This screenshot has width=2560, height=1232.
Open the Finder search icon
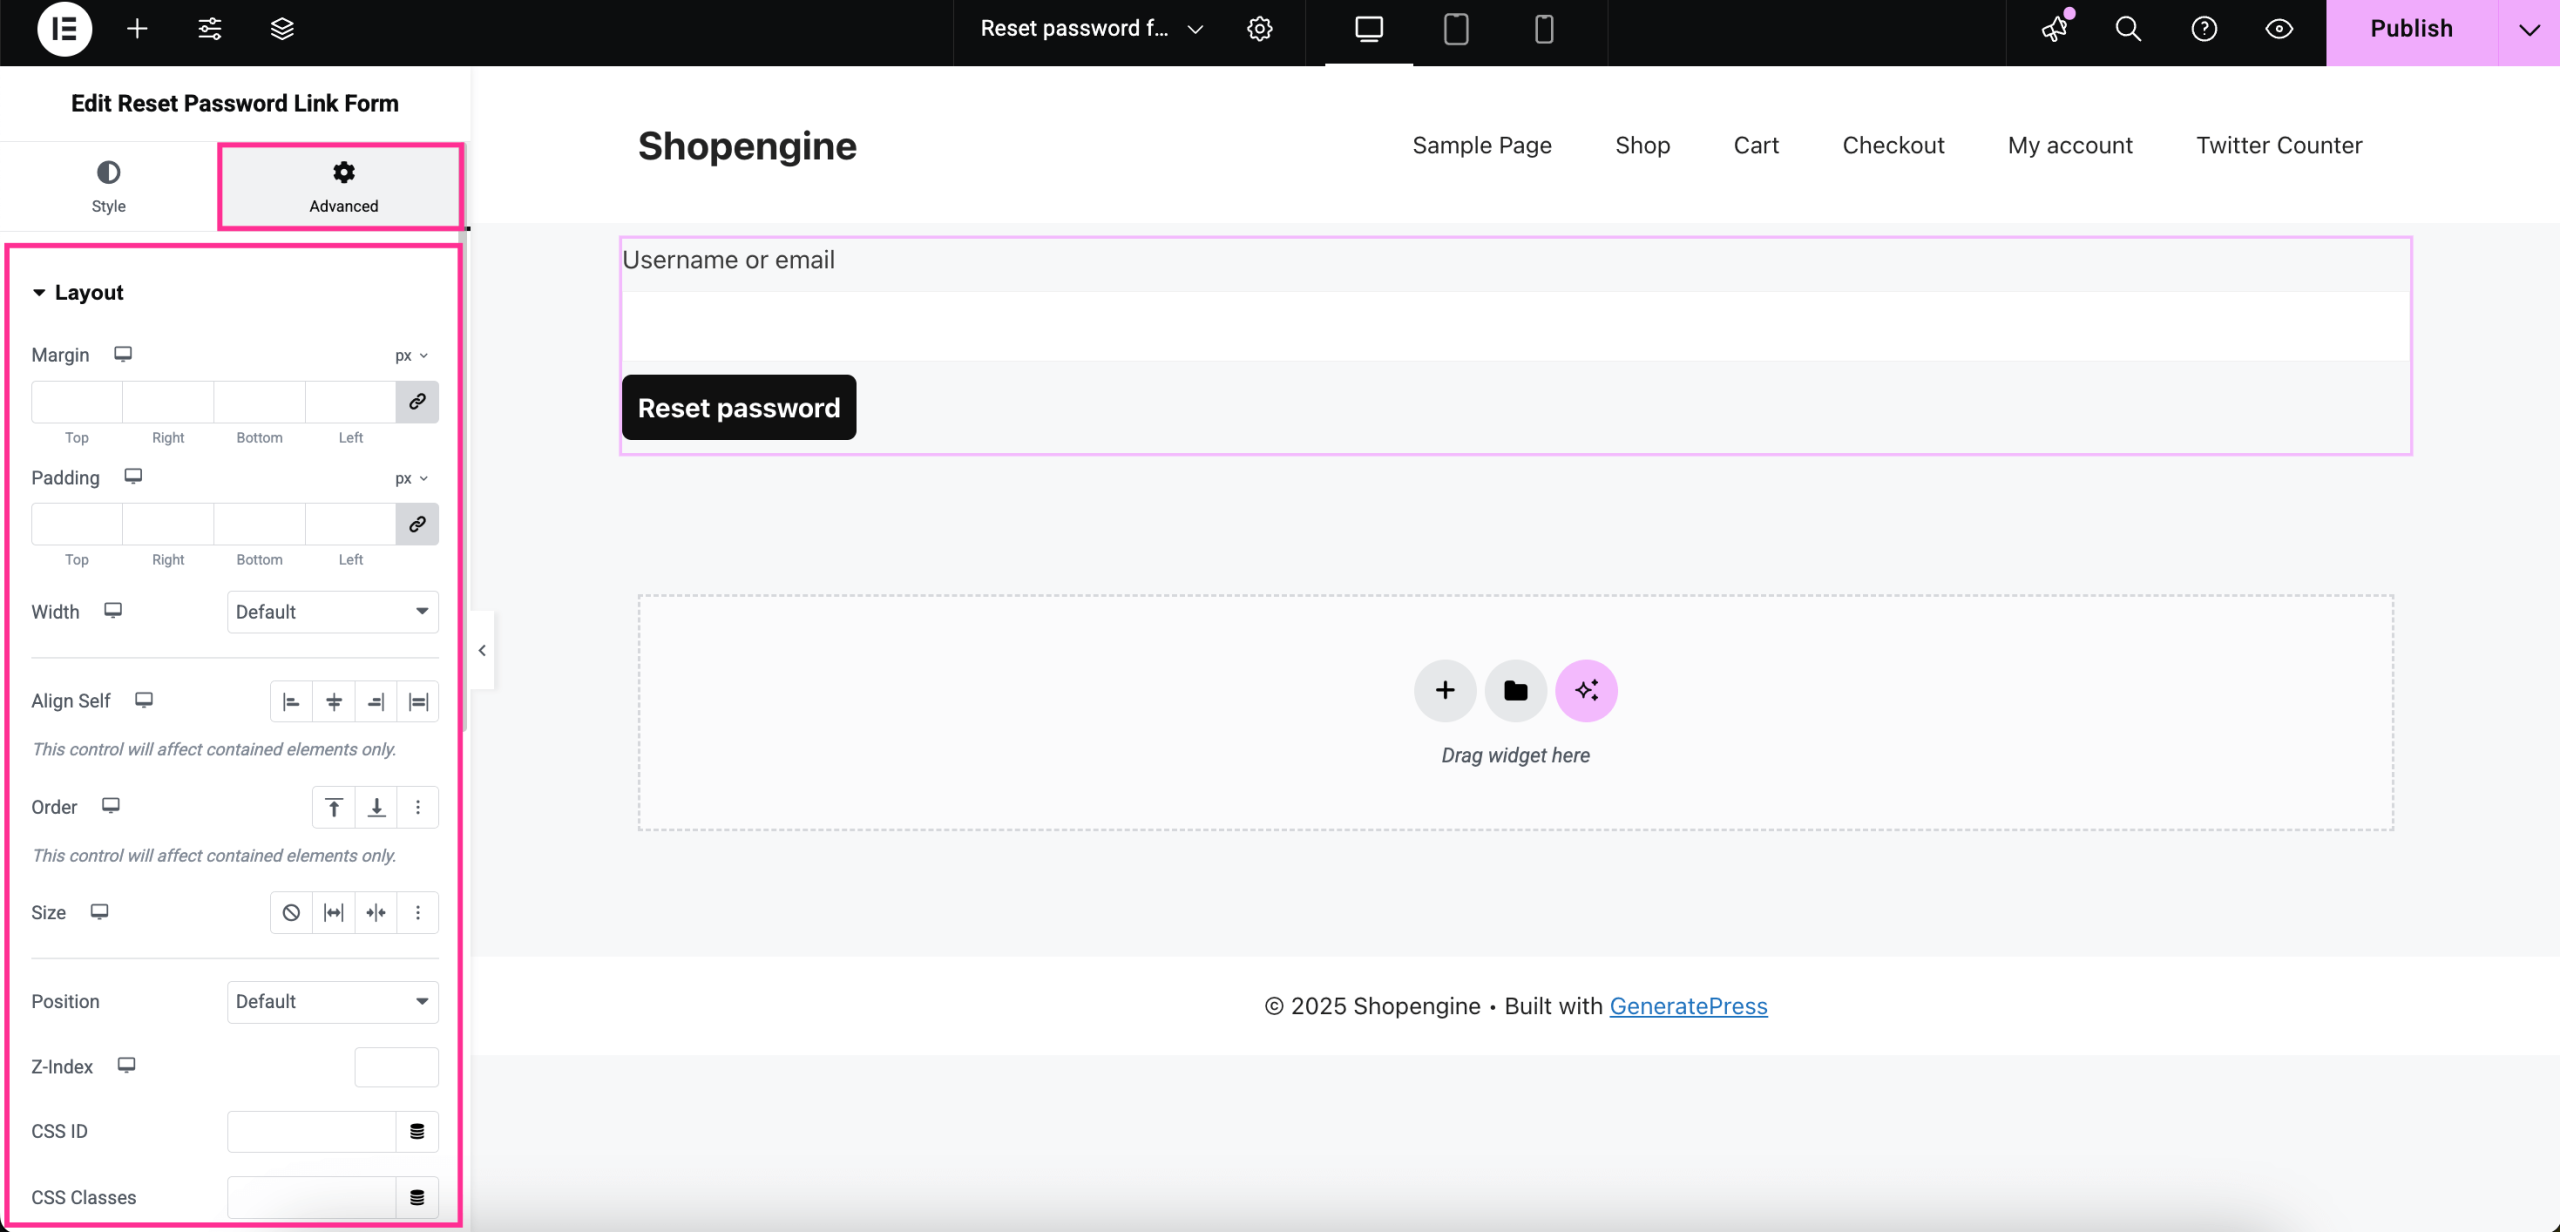click(x=2129, y=29)
